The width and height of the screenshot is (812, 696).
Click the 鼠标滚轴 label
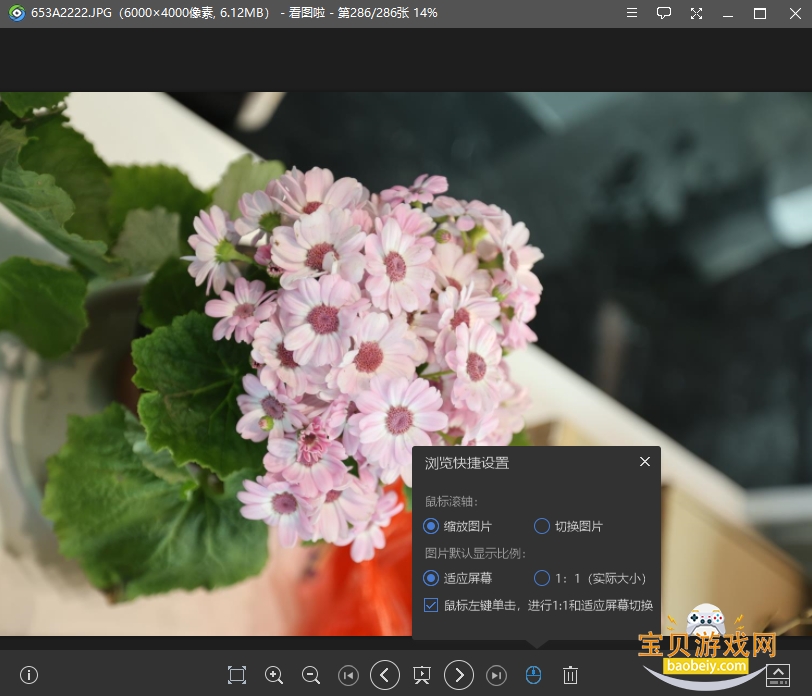pos(451,501)
